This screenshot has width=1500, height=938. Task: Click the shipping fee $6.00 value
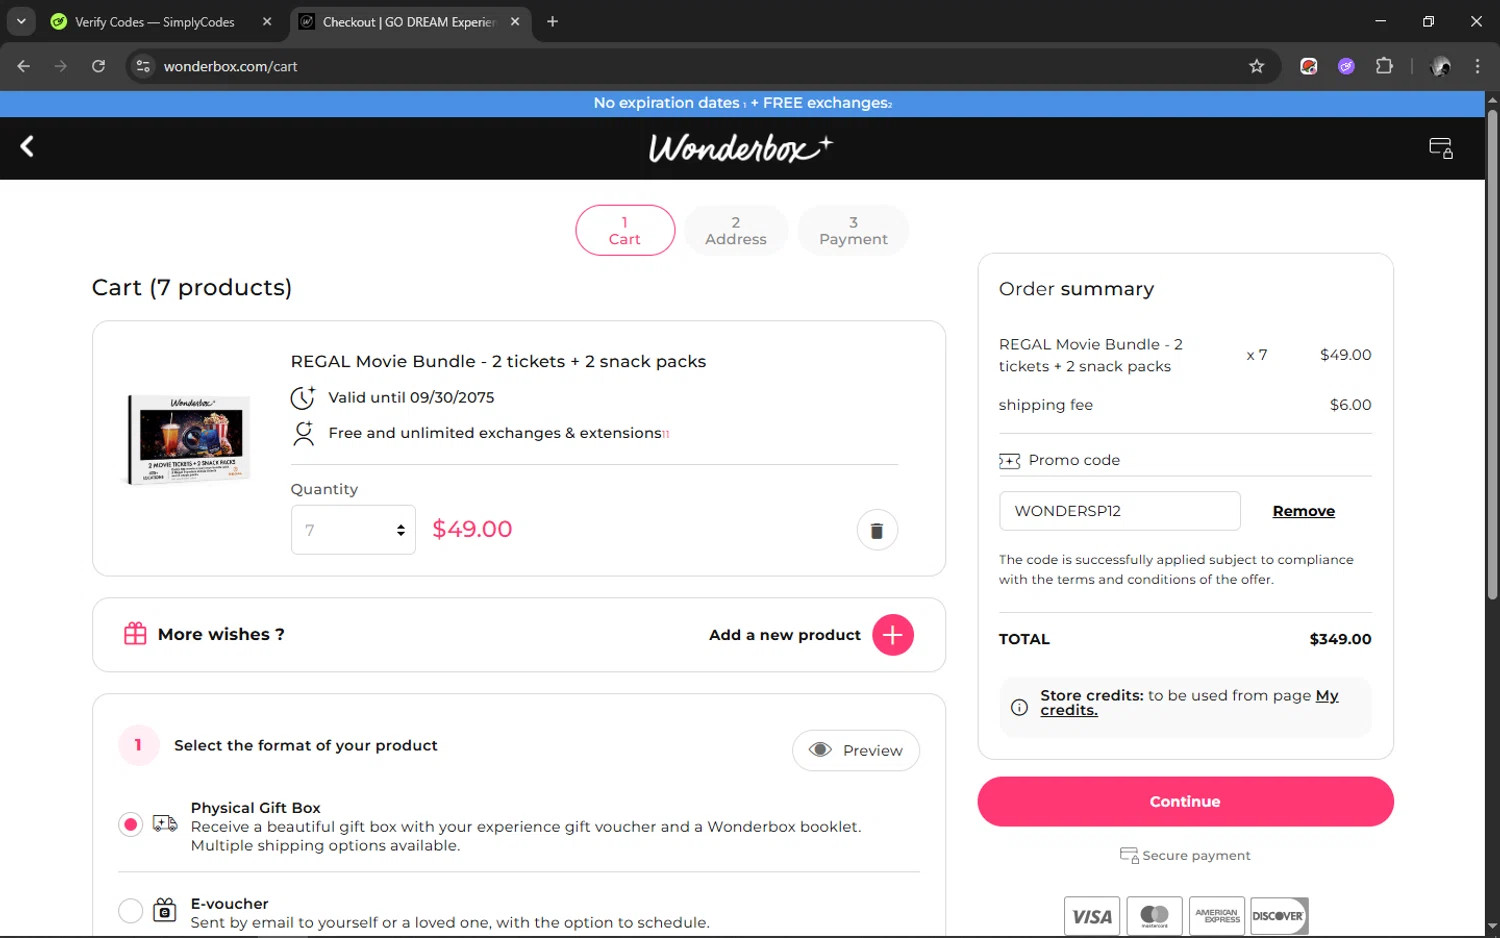(1350, 405)
